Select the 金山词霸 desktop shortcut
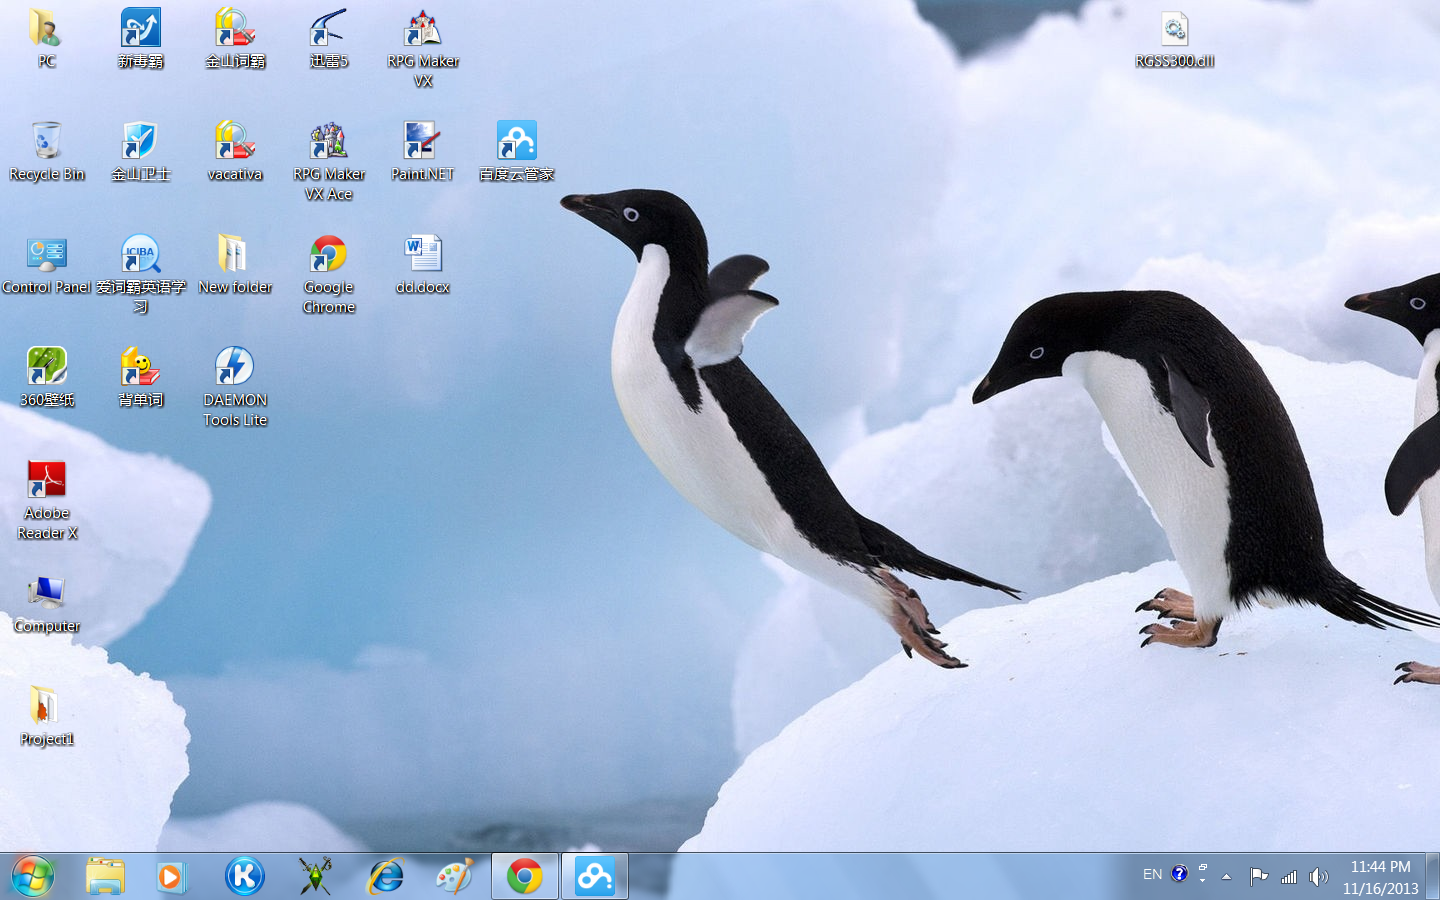1440x900 pixels. (x=235, y=38)
